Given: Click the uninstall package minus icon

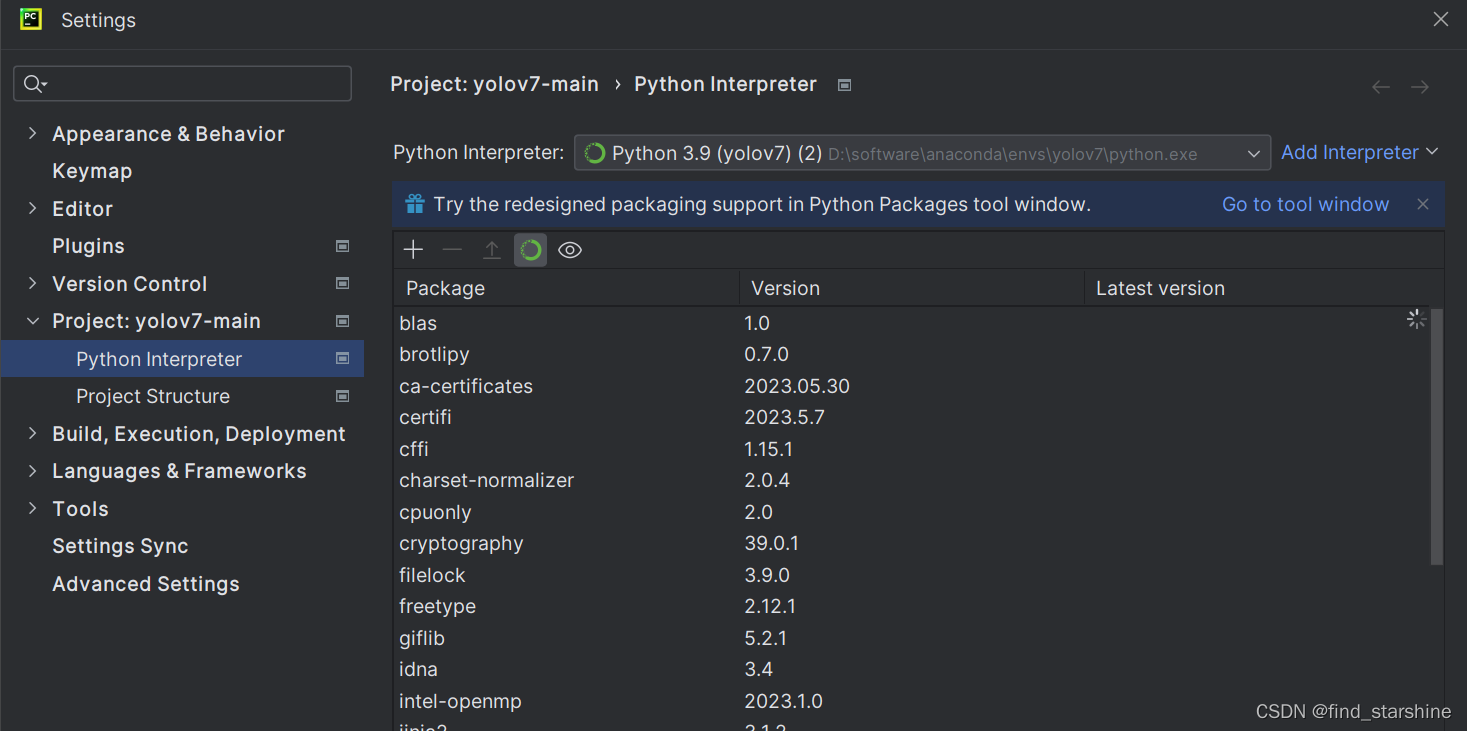Looking at the screenshot, I should tap(452, 249).
